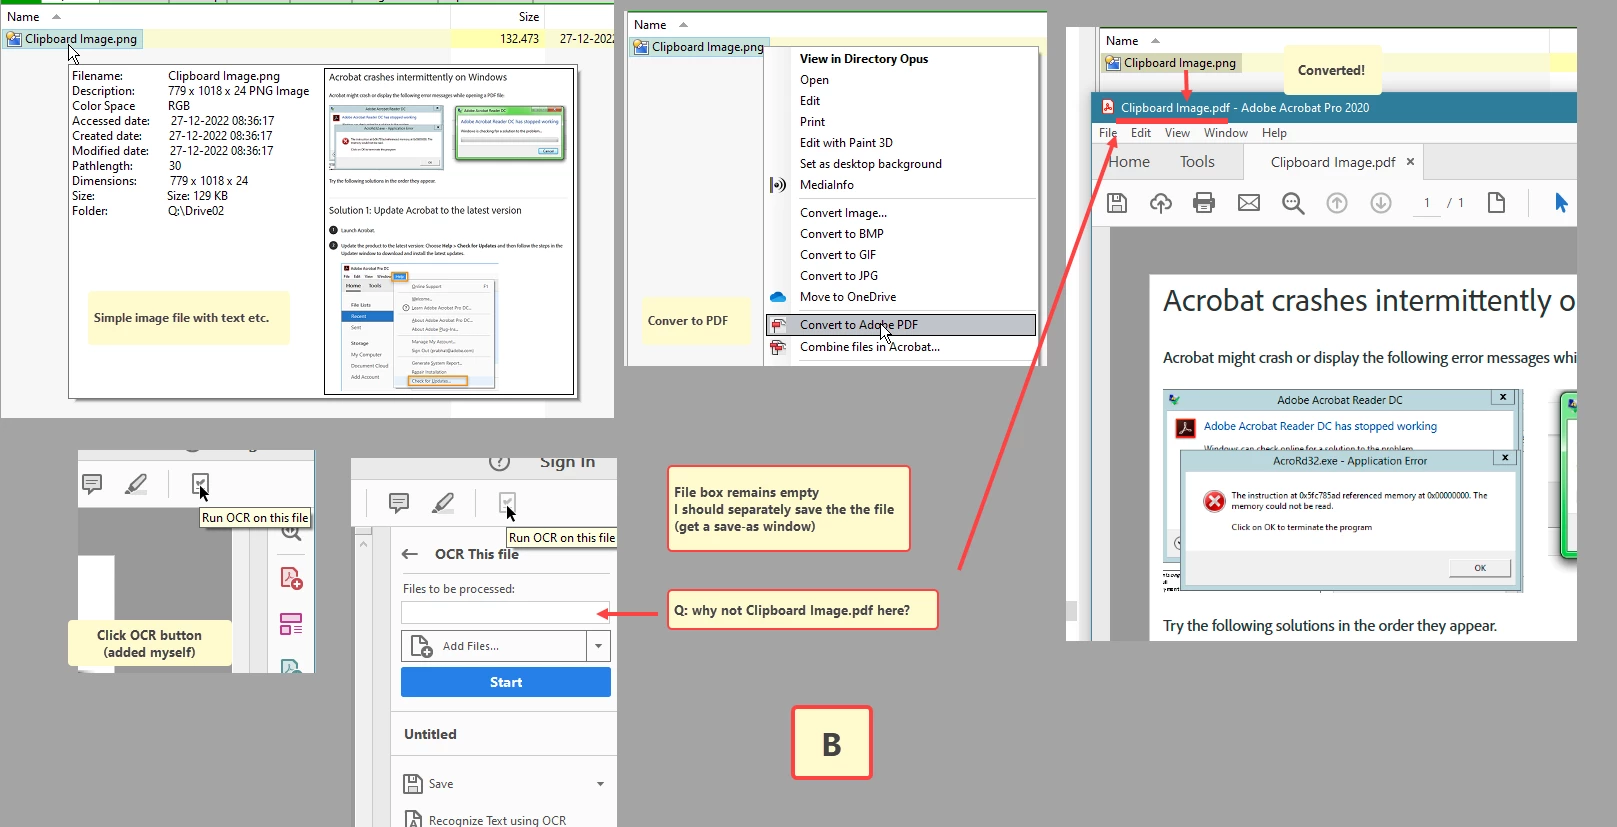1617x827 pixels.
Task: Click the highlighter pen above the Click OCR note
Action: click(136, 484)
